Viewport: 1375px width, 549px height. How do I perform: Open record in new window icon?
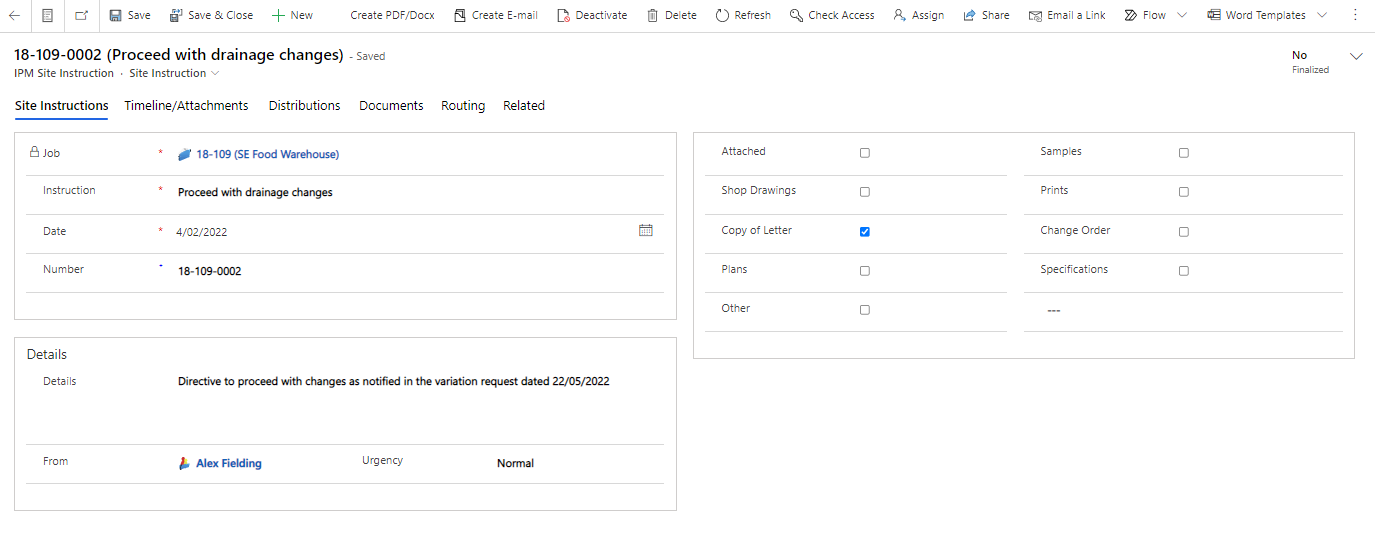pyautogui.click(x=81, y=15)
